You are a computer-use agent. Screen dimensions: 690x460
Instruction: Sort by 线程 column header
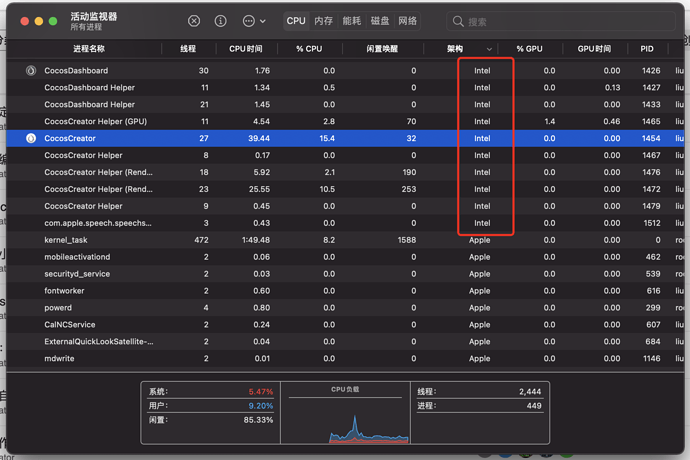click(x=188, y=49)
